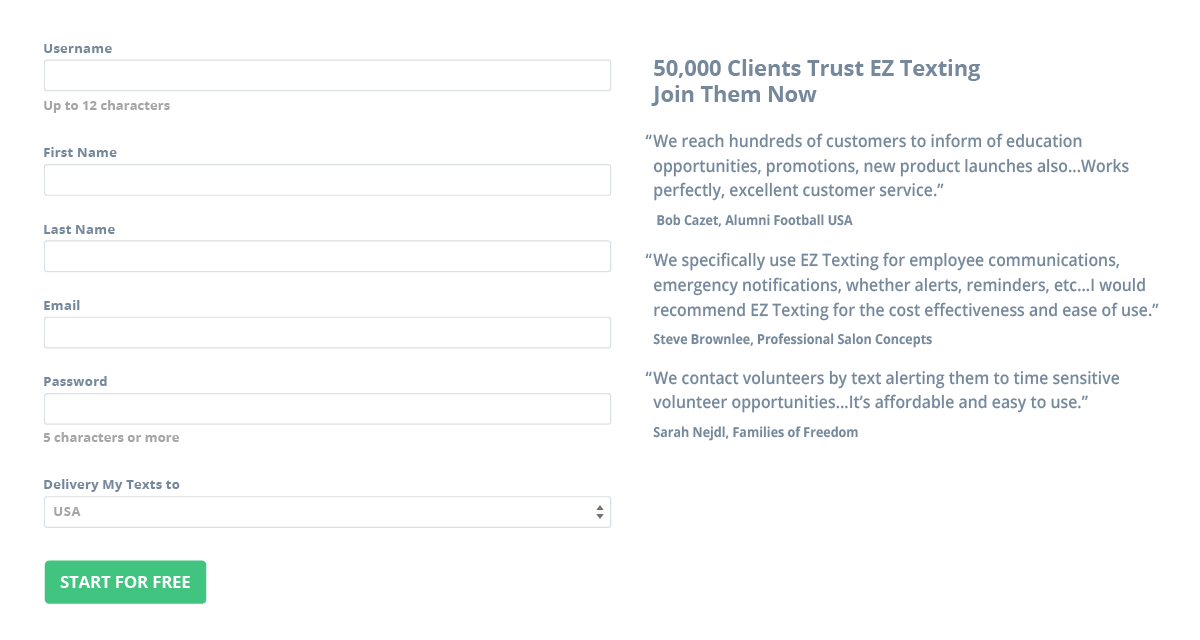Click the START FOR FREE button
1200x640 pixels.
pos(125,582)
